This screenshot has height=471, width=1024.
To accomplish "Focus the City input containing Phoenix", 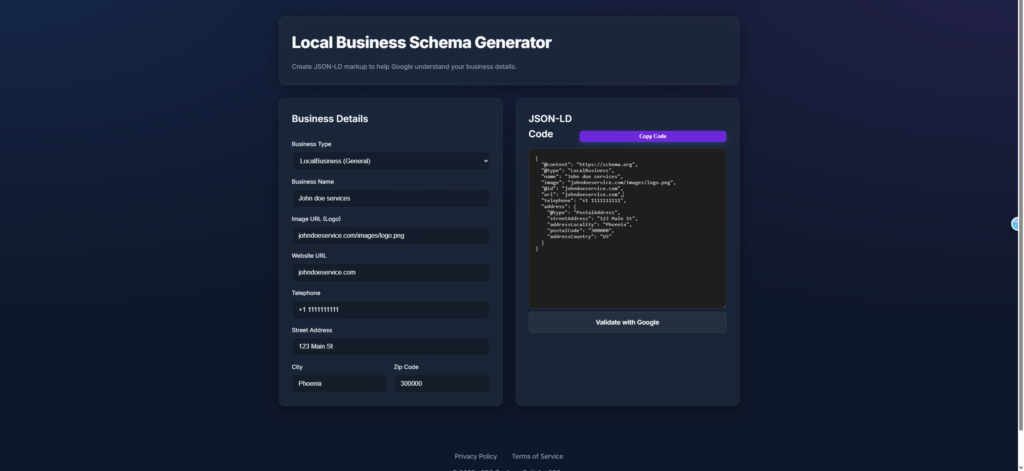I will click(x=339, y=383).
